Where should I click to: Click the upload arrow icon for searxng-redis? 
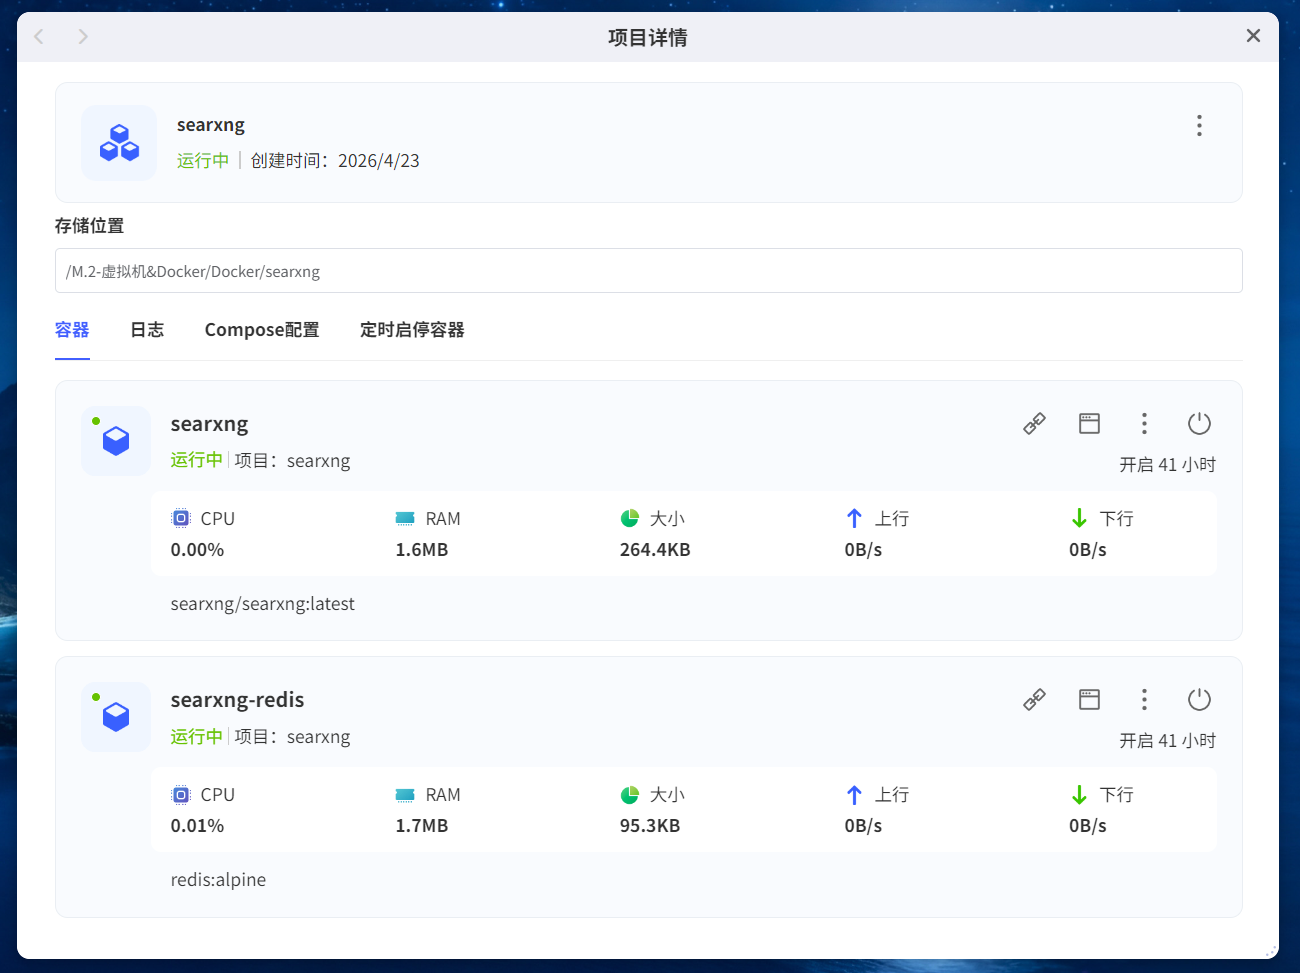tap(854, 795)
